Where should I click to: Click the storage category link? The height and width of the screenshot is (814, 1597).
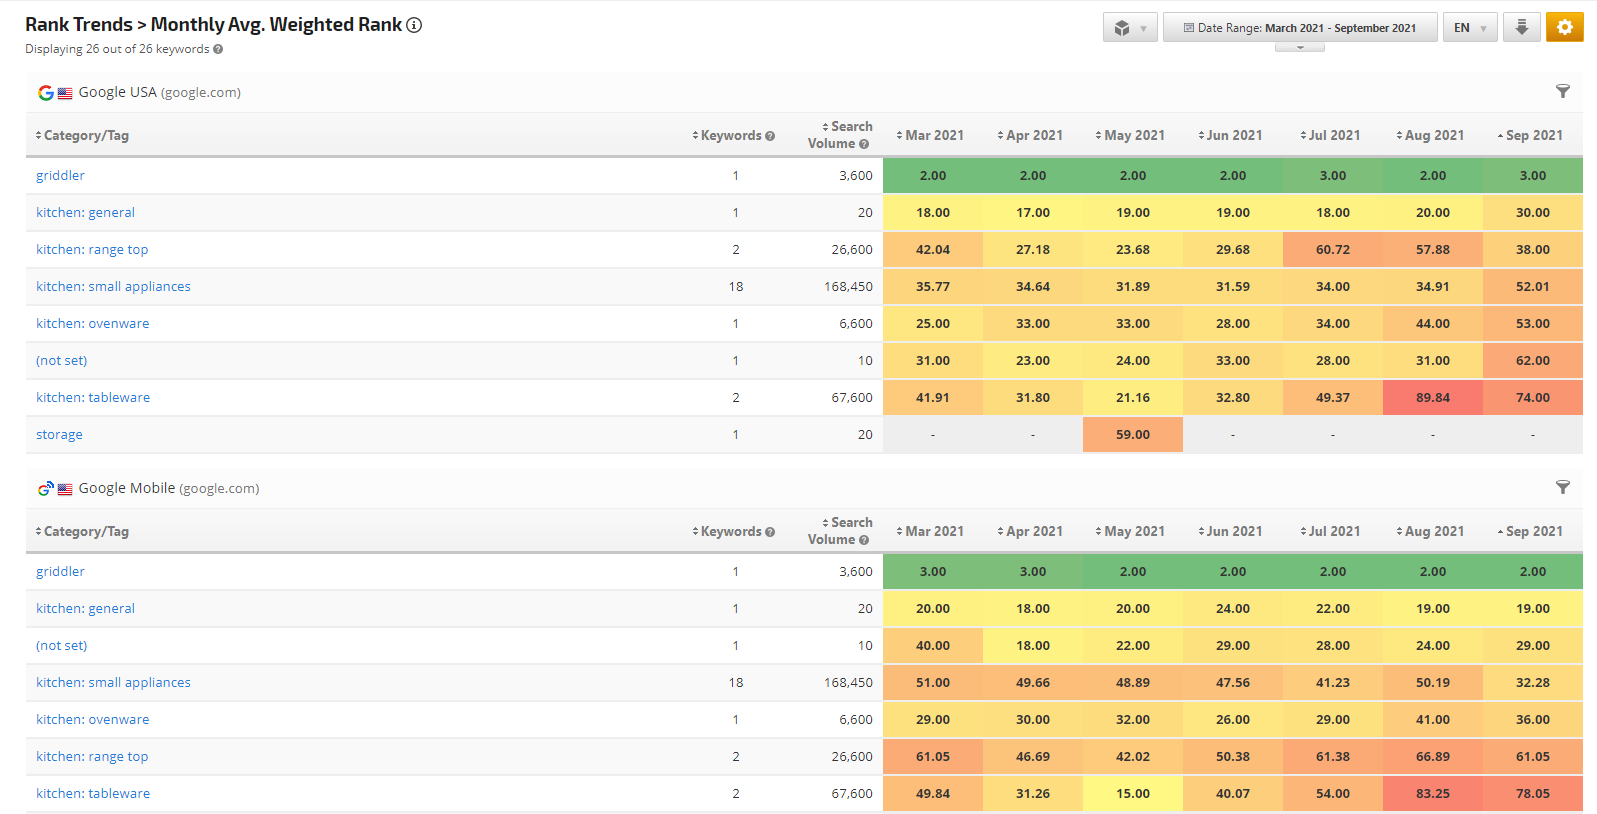(x=59, y=435)
